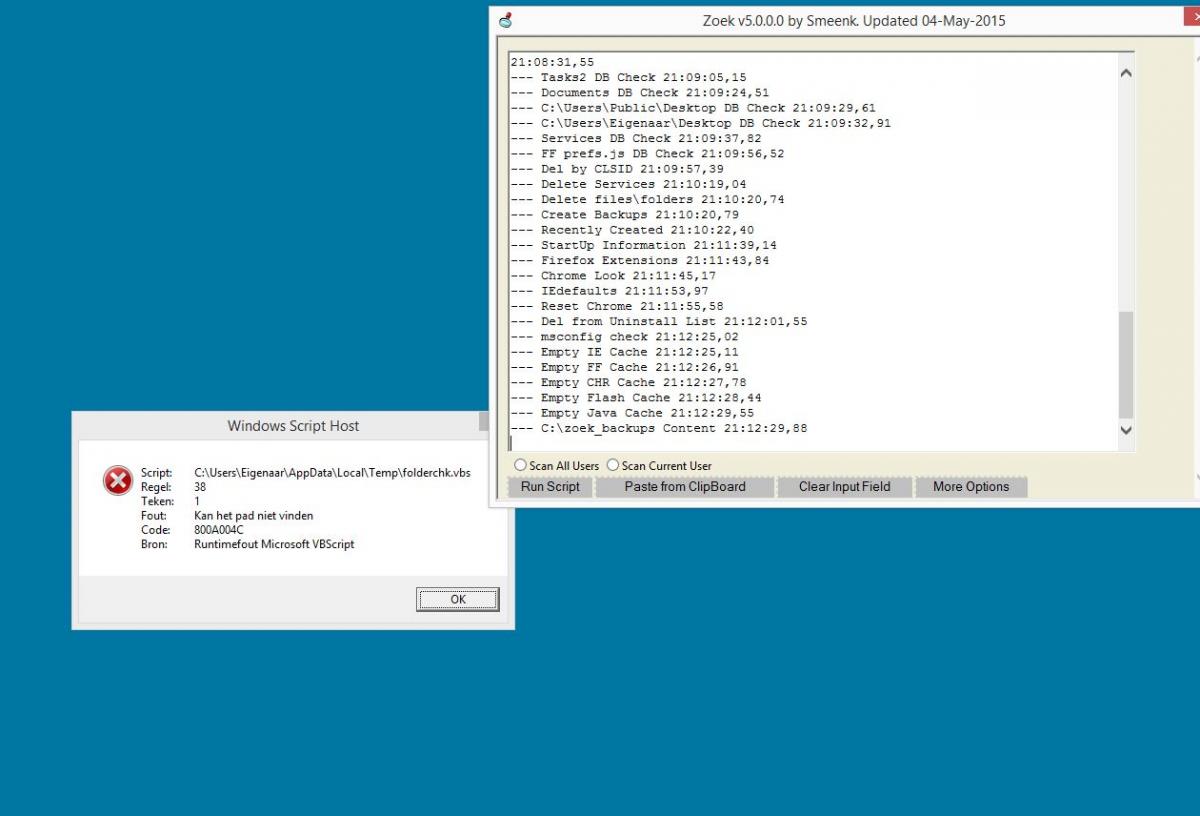Click the 'Services DB Check' log line
The width and height of the screenshot is (1200, 816).
tap(636, 138)
